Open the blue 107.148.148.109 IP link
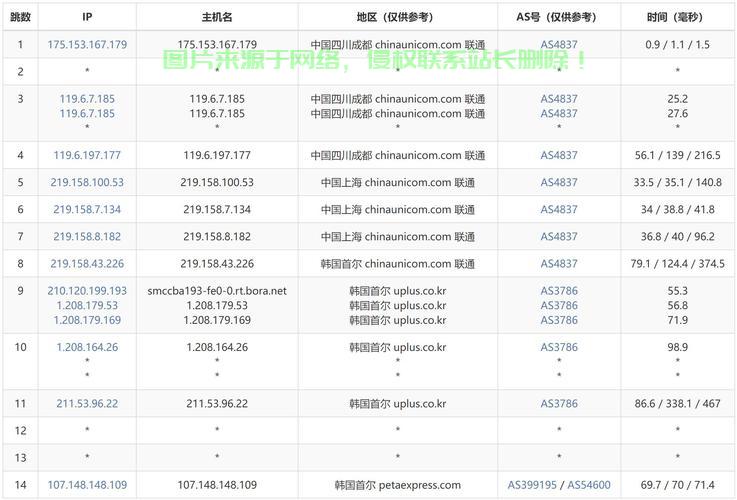 click(87, 485)
